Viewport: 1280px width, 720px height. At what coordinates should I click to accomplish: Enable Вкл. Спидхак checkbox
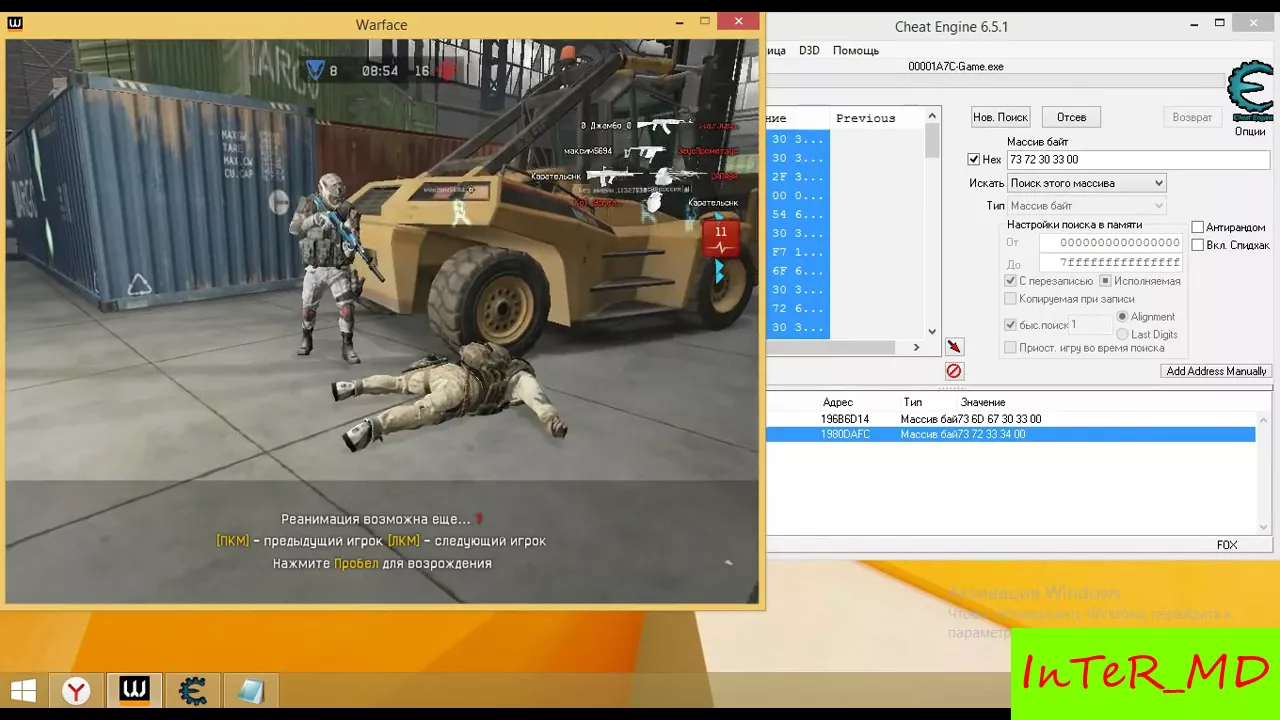click(x=1198, y=246)
